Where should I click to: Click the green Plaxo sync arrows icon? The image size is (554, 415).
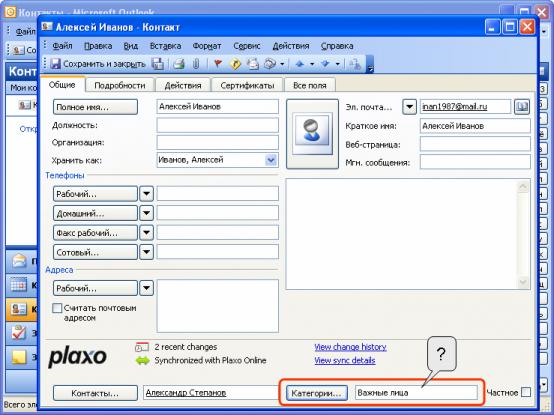(143, 361)
